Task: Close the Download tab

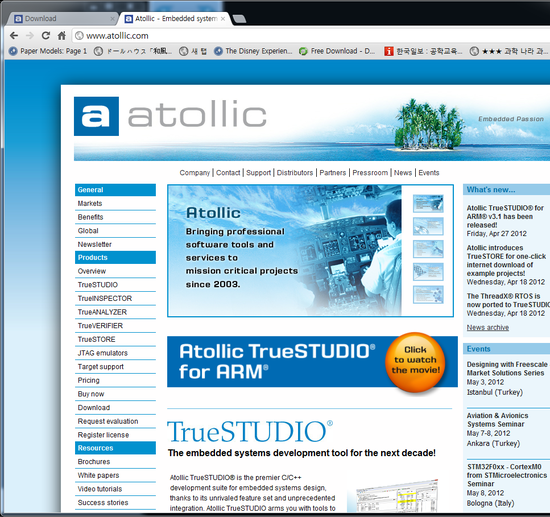Action: [112, 19]
